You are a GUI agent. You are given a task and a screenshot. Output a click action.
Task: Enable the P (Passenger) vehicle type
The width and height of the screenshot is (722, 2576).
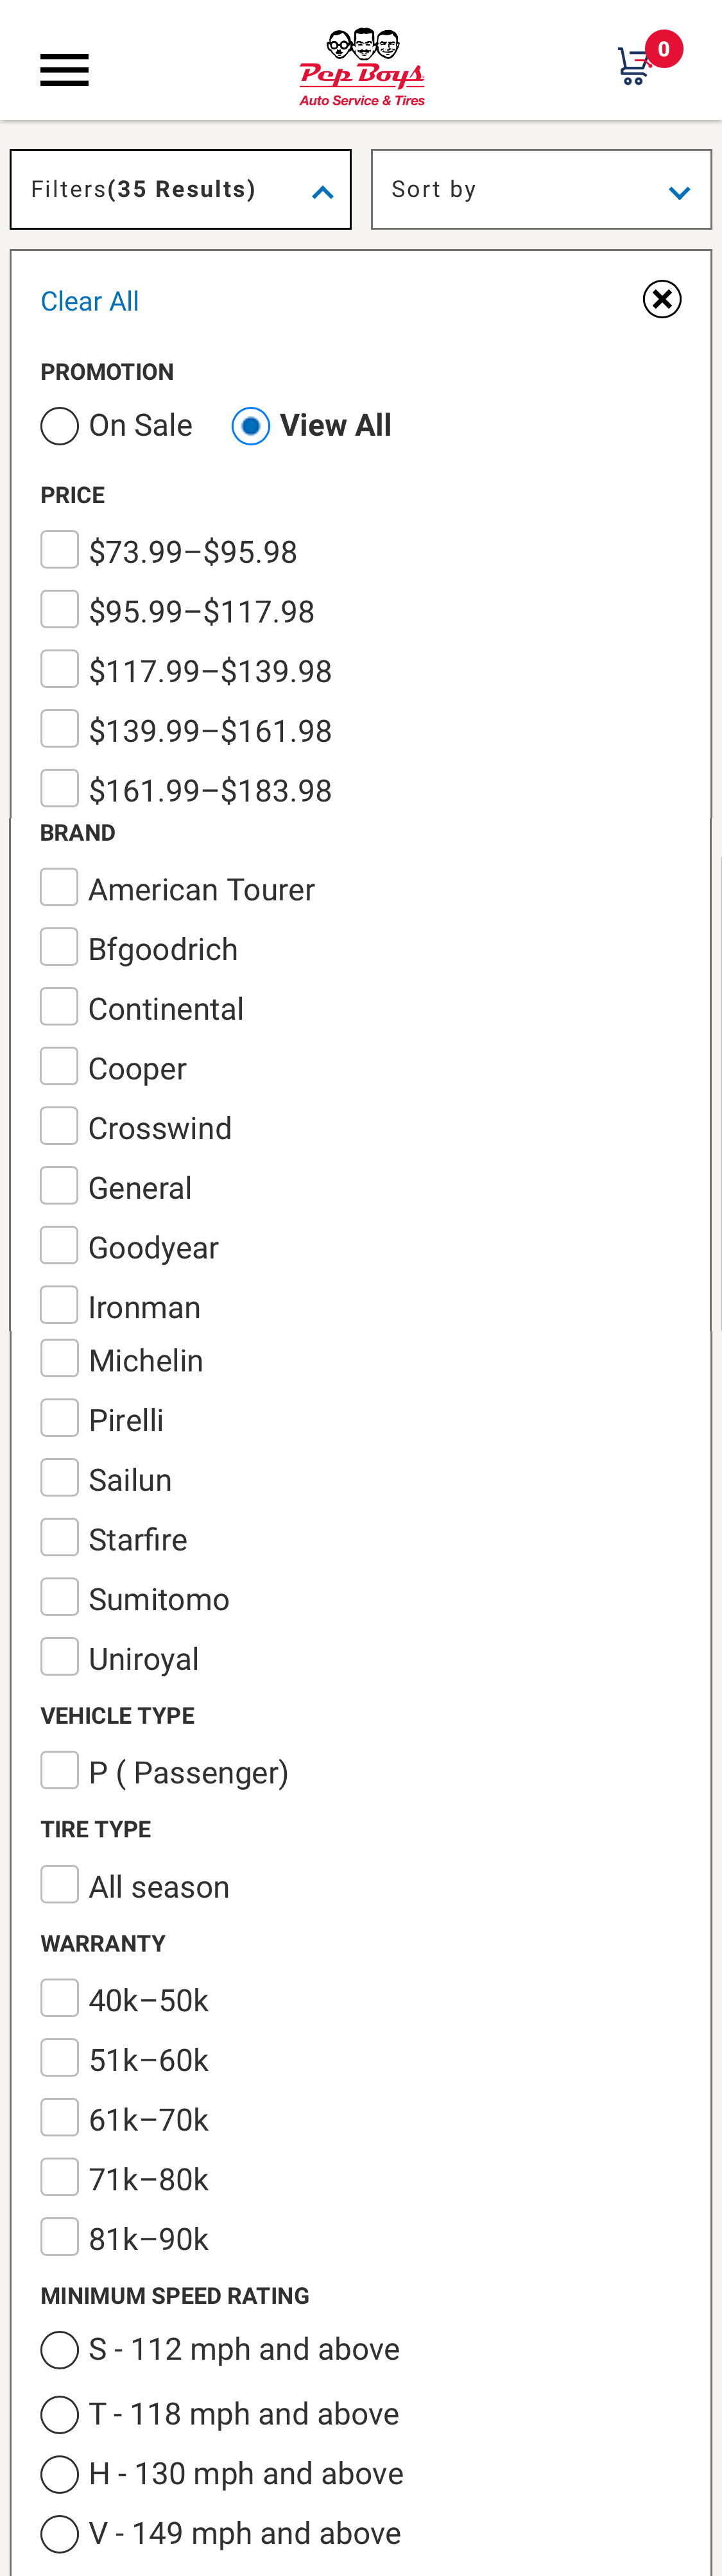pos(60,1771)
